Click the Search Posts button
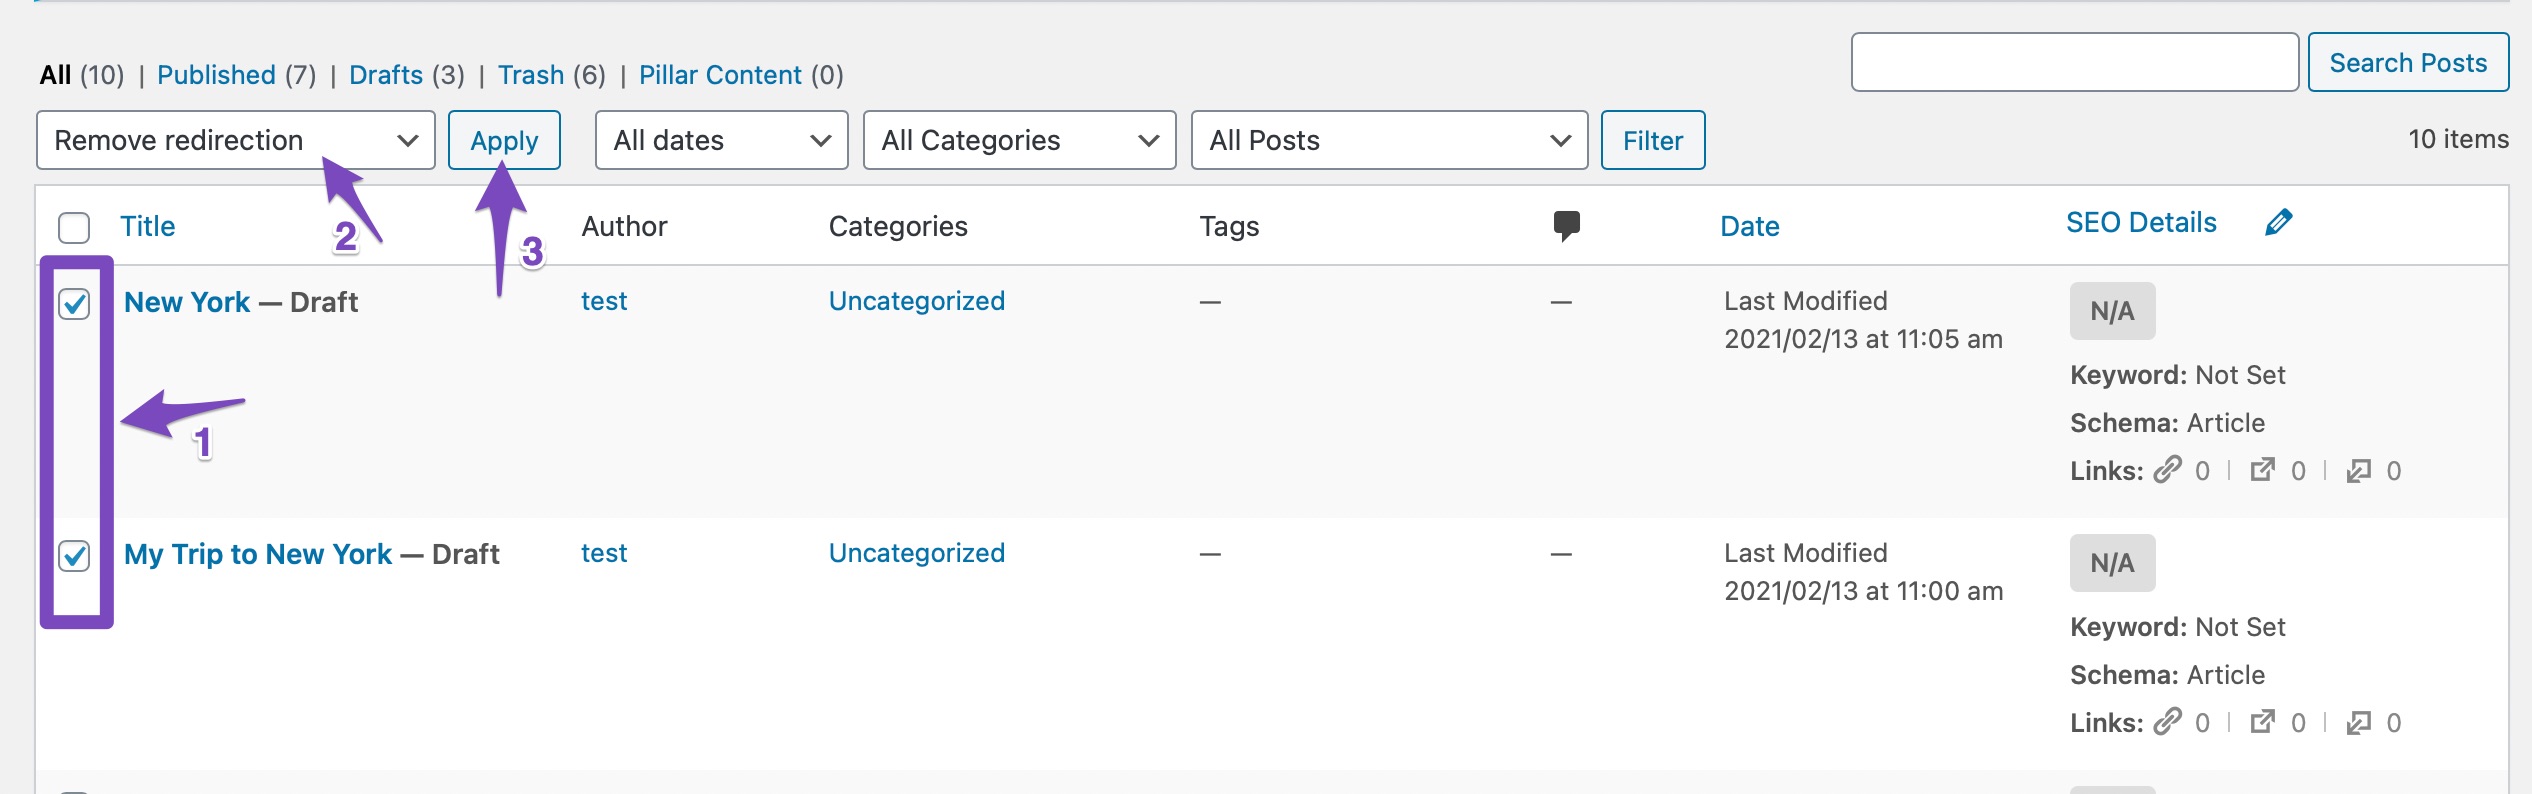This screenshot has height=794, width=2532. click(2407, 63)
